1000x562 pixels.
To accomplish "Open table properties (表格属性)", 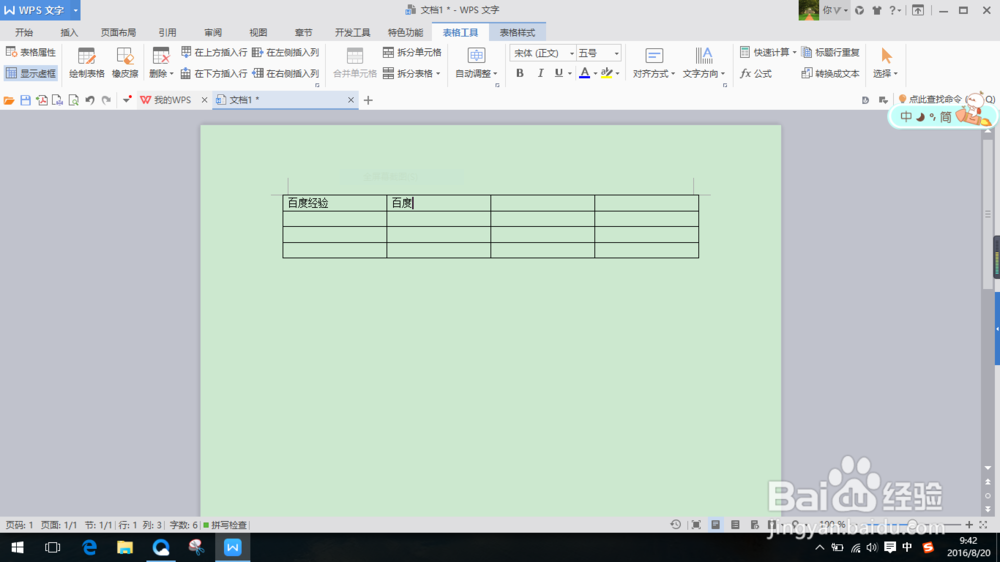I will (x=31, y=52).
